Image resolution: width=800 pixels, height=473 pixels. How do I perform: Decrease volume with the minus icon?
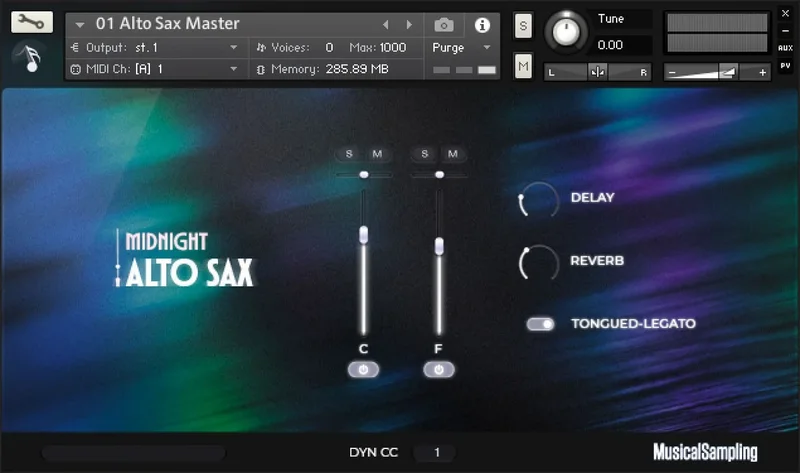[x=672, y=72]
